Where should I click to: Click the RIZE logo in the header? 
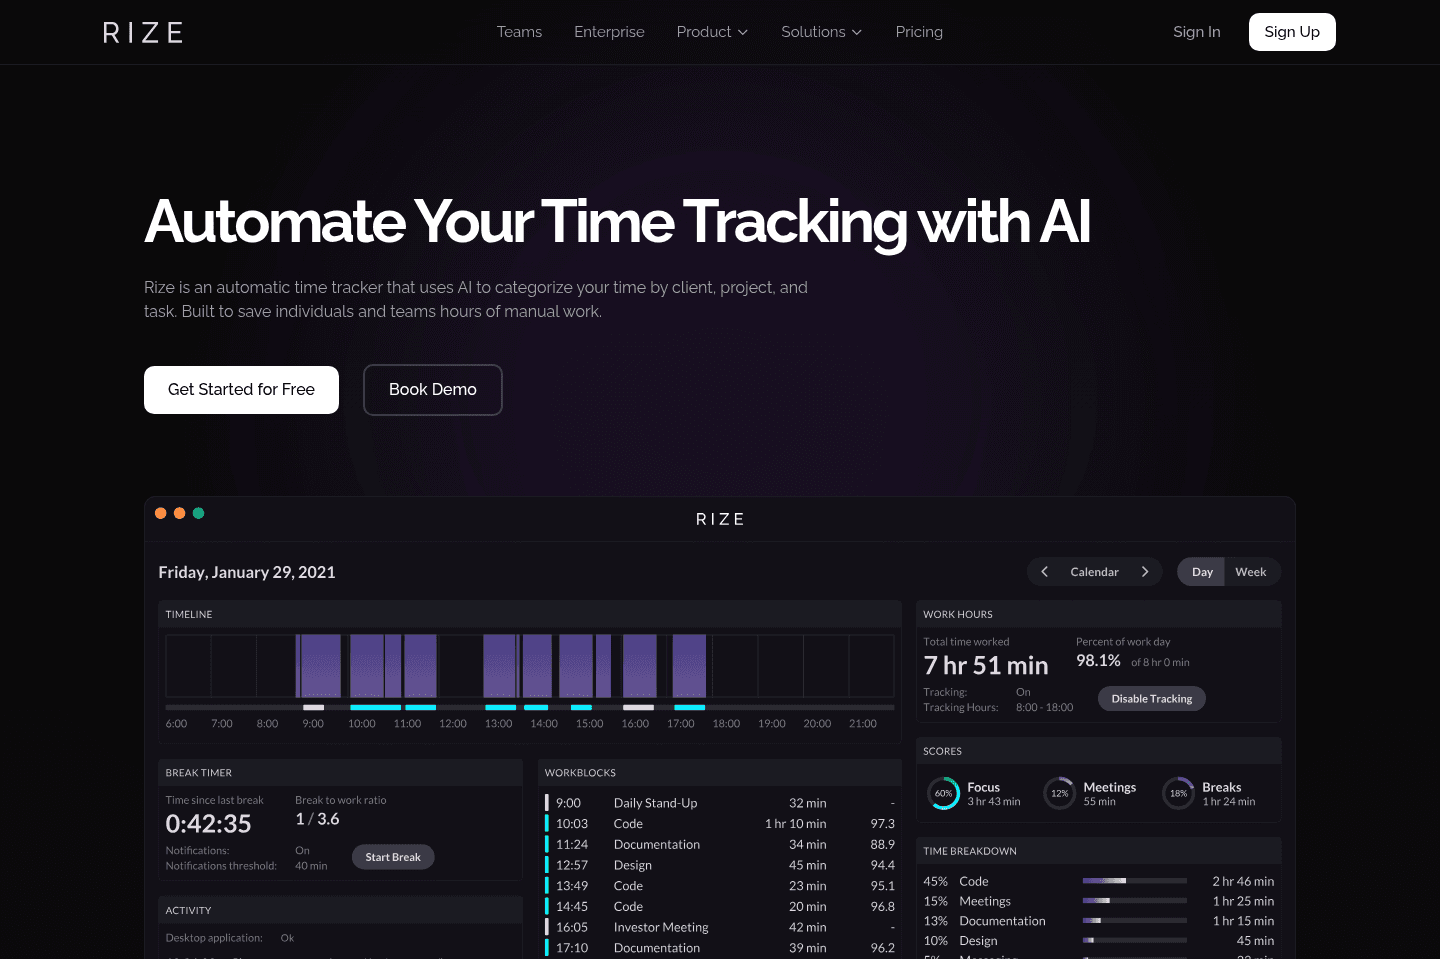point(143,33)
